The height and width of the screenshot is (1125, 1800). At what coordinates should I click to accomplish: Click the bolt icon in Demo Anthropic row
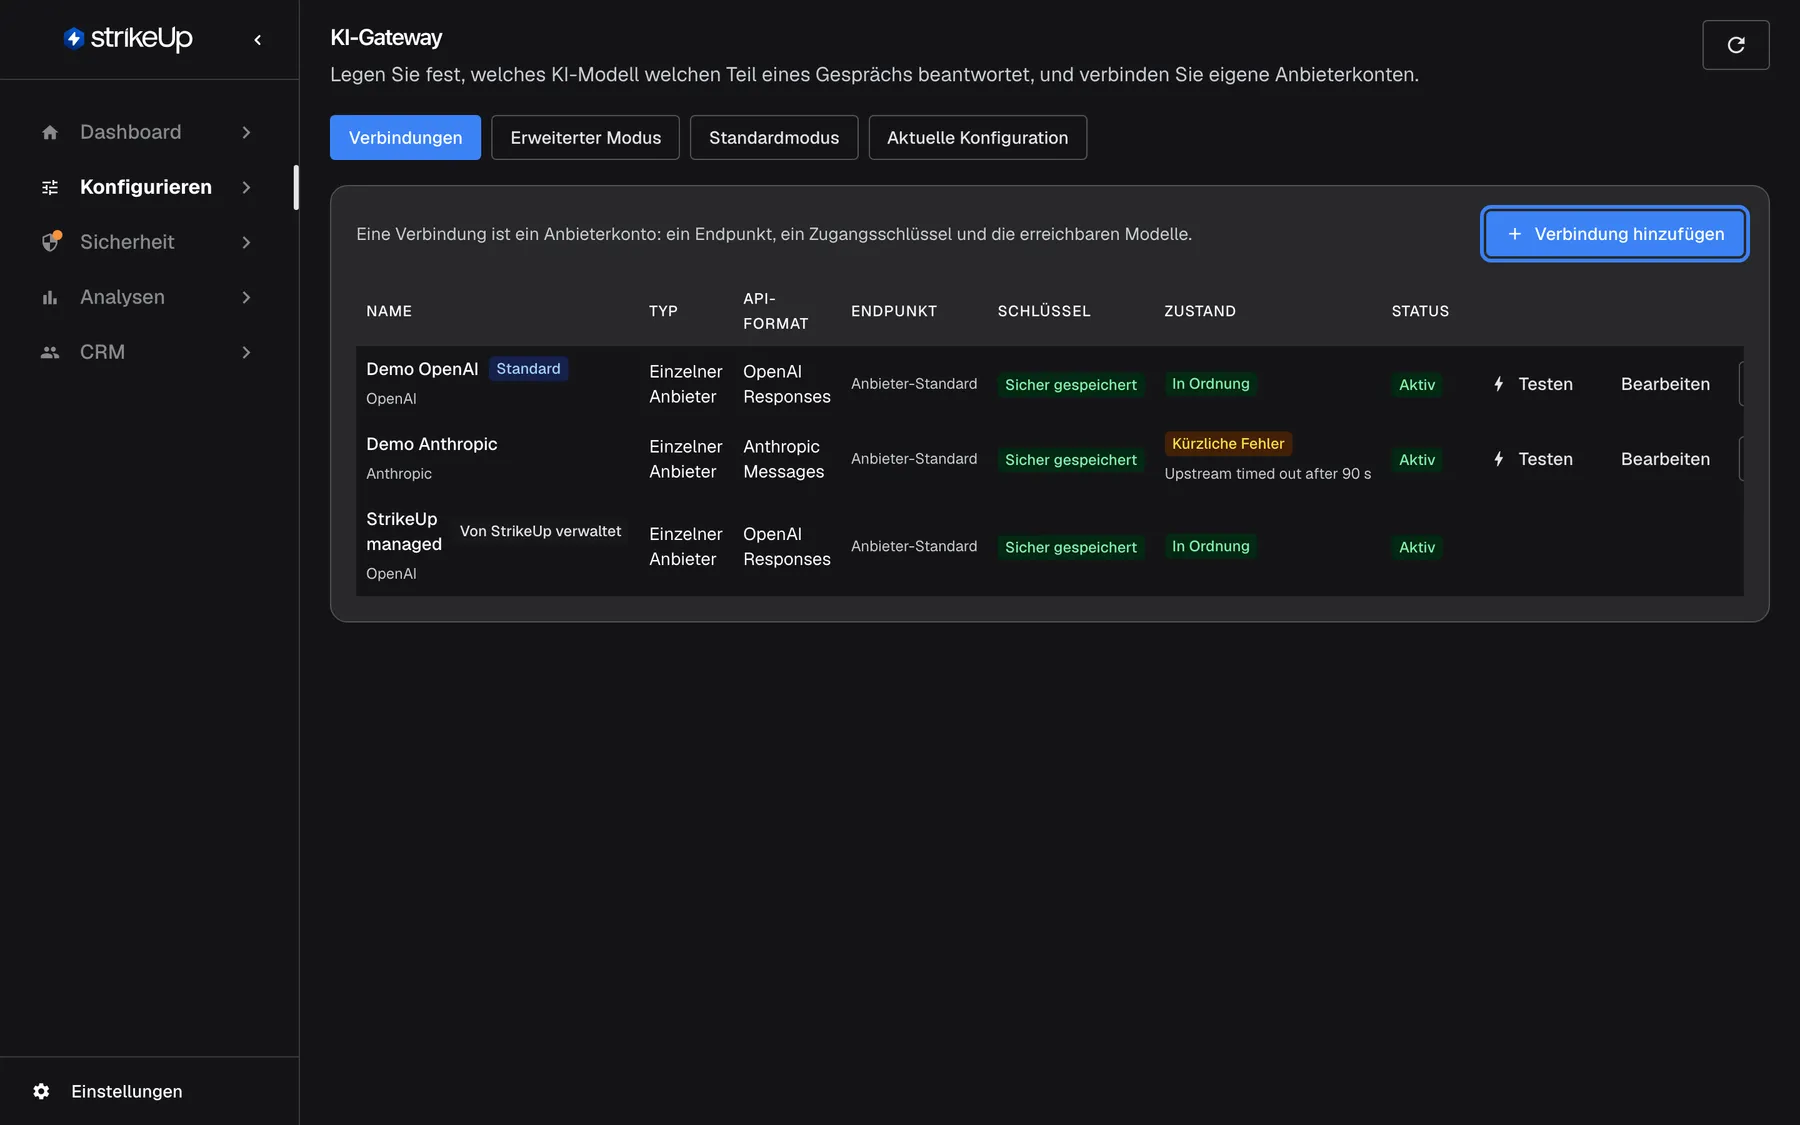[x=1498, y=459]
